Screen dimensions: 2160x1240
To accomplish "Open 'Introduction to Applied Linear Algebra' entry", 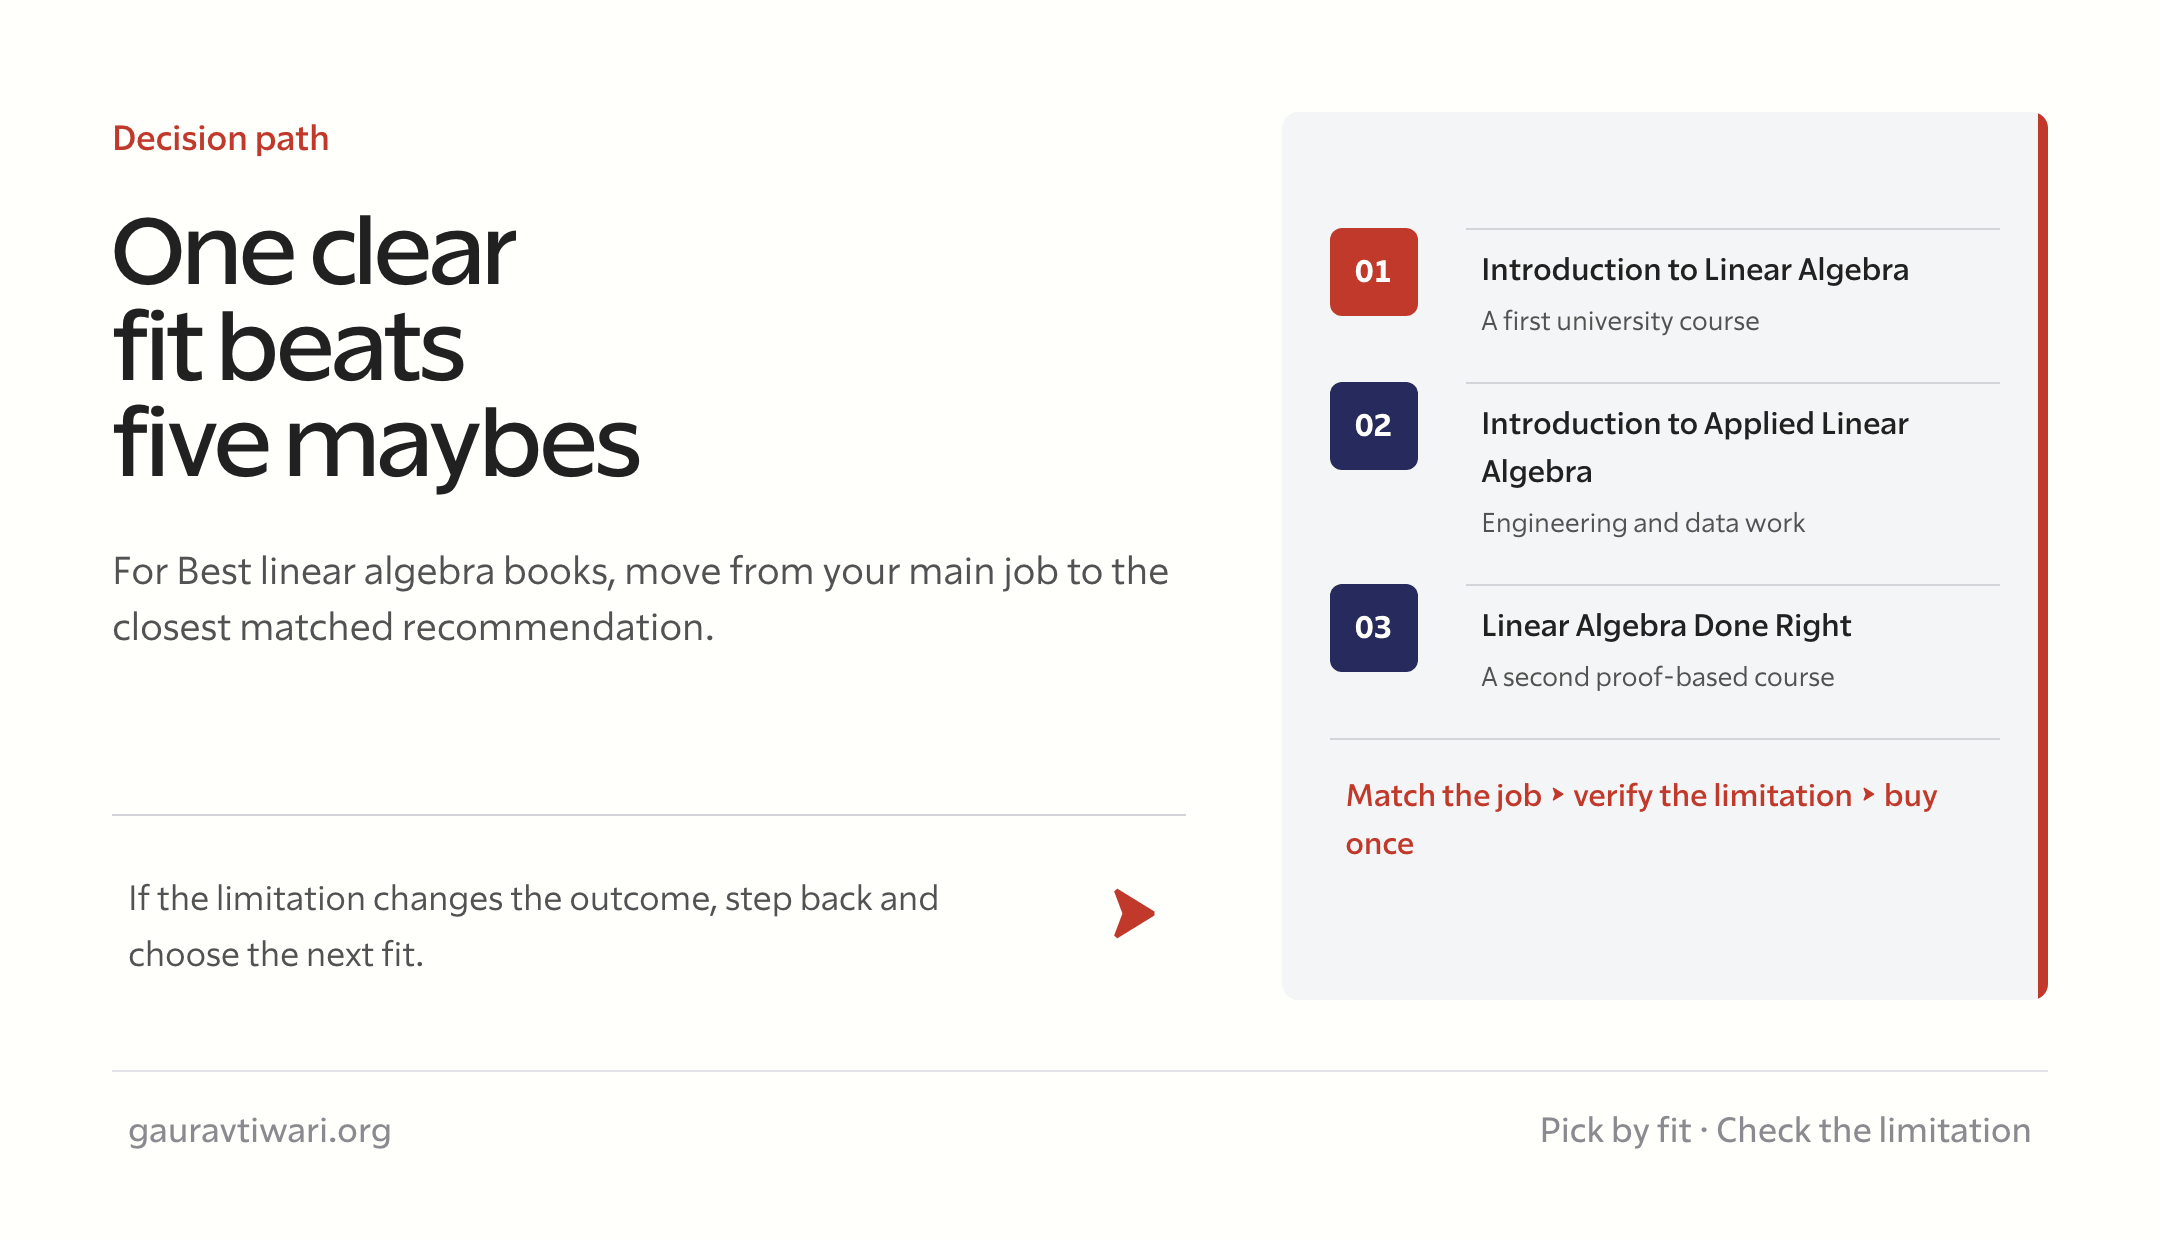I will [x=1695, y=447].
